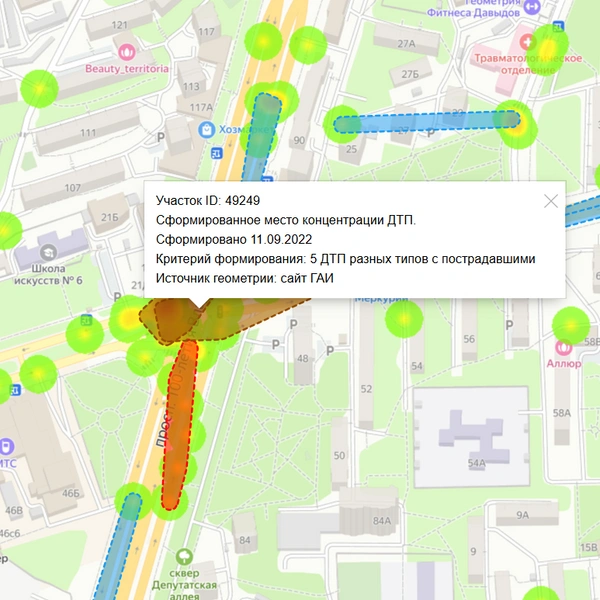Select building 84A label on map
The height and width of the screenshot is (600, 600).
click(x=382, y=521)
